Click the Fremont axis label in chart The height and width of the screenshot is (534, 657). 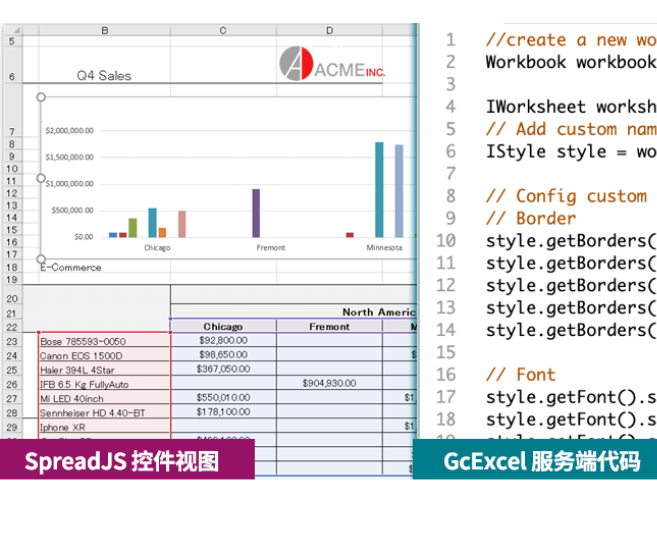click(x=271, y=248)
